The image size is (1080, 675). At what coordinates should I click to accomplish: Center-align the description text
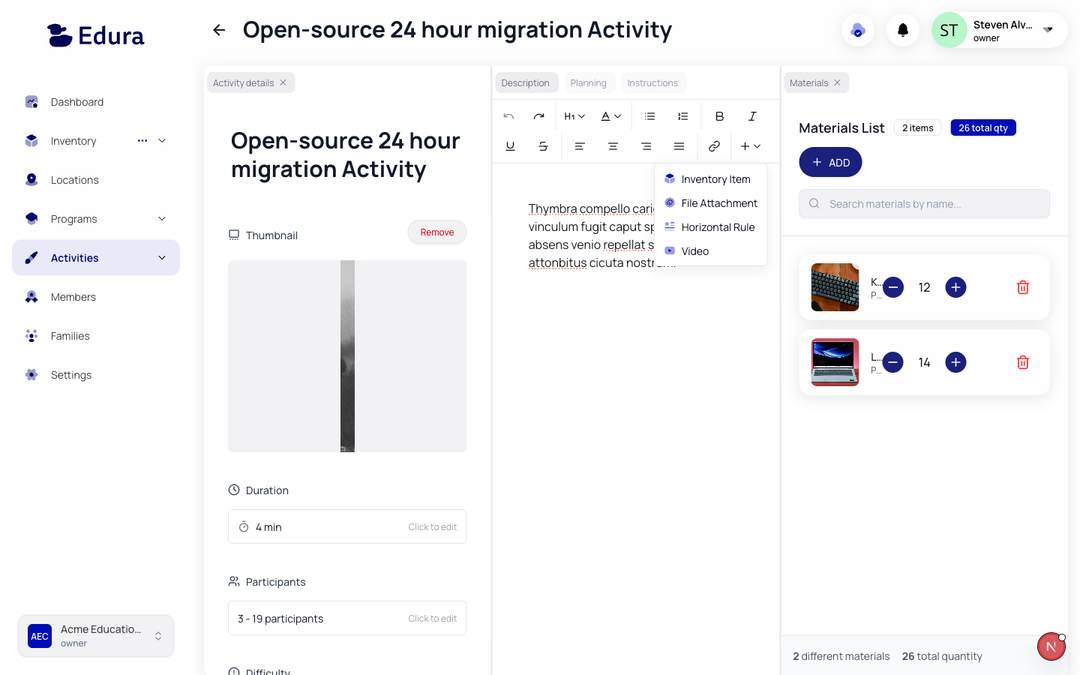click(613, 146)
